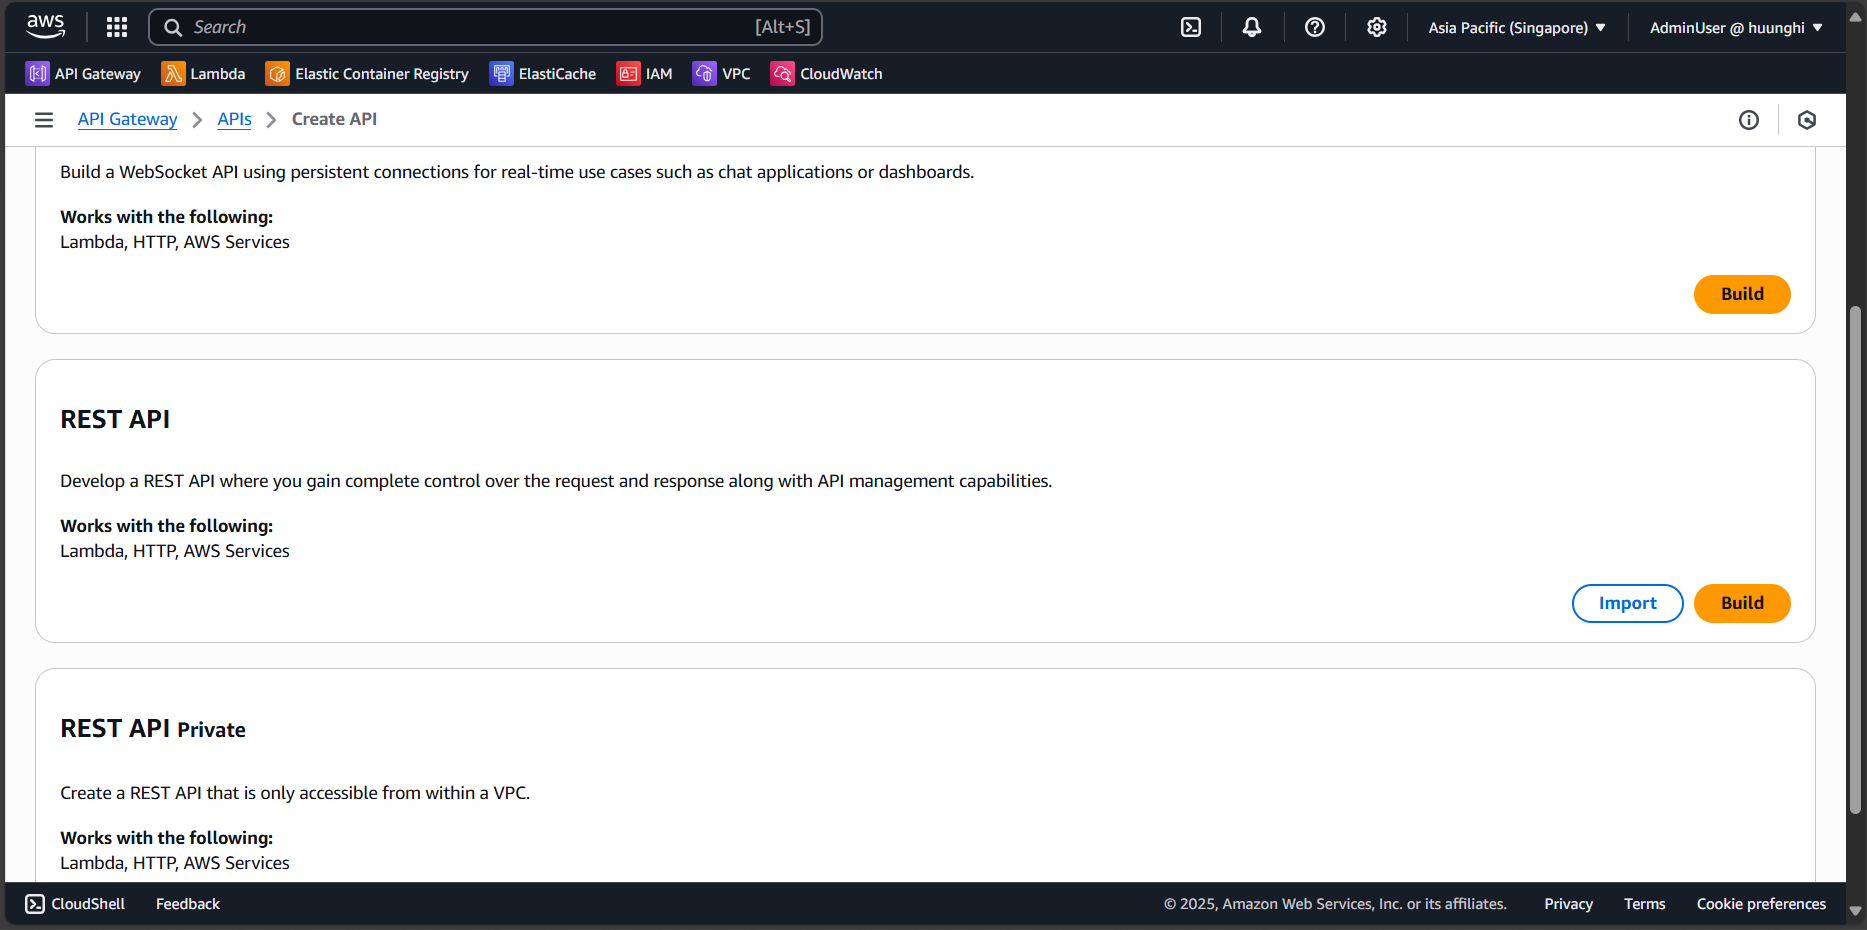Open VPC favorite shortcut
This screenshot has height=930, width=1867.
pyautogui.click(x=722, y=74)
